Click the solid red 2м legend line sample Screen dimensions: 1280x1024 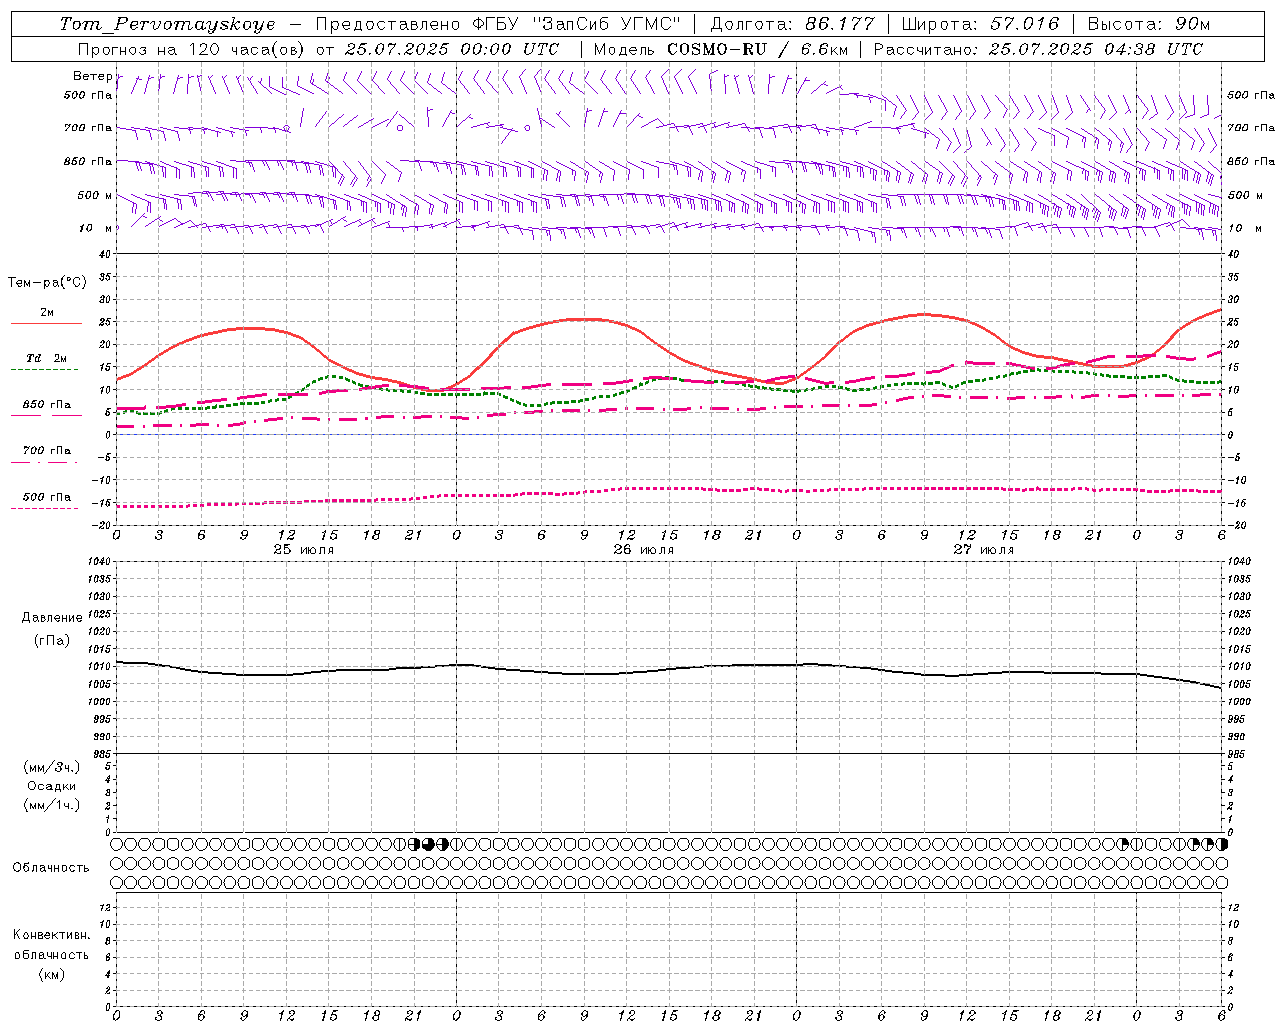46,324
